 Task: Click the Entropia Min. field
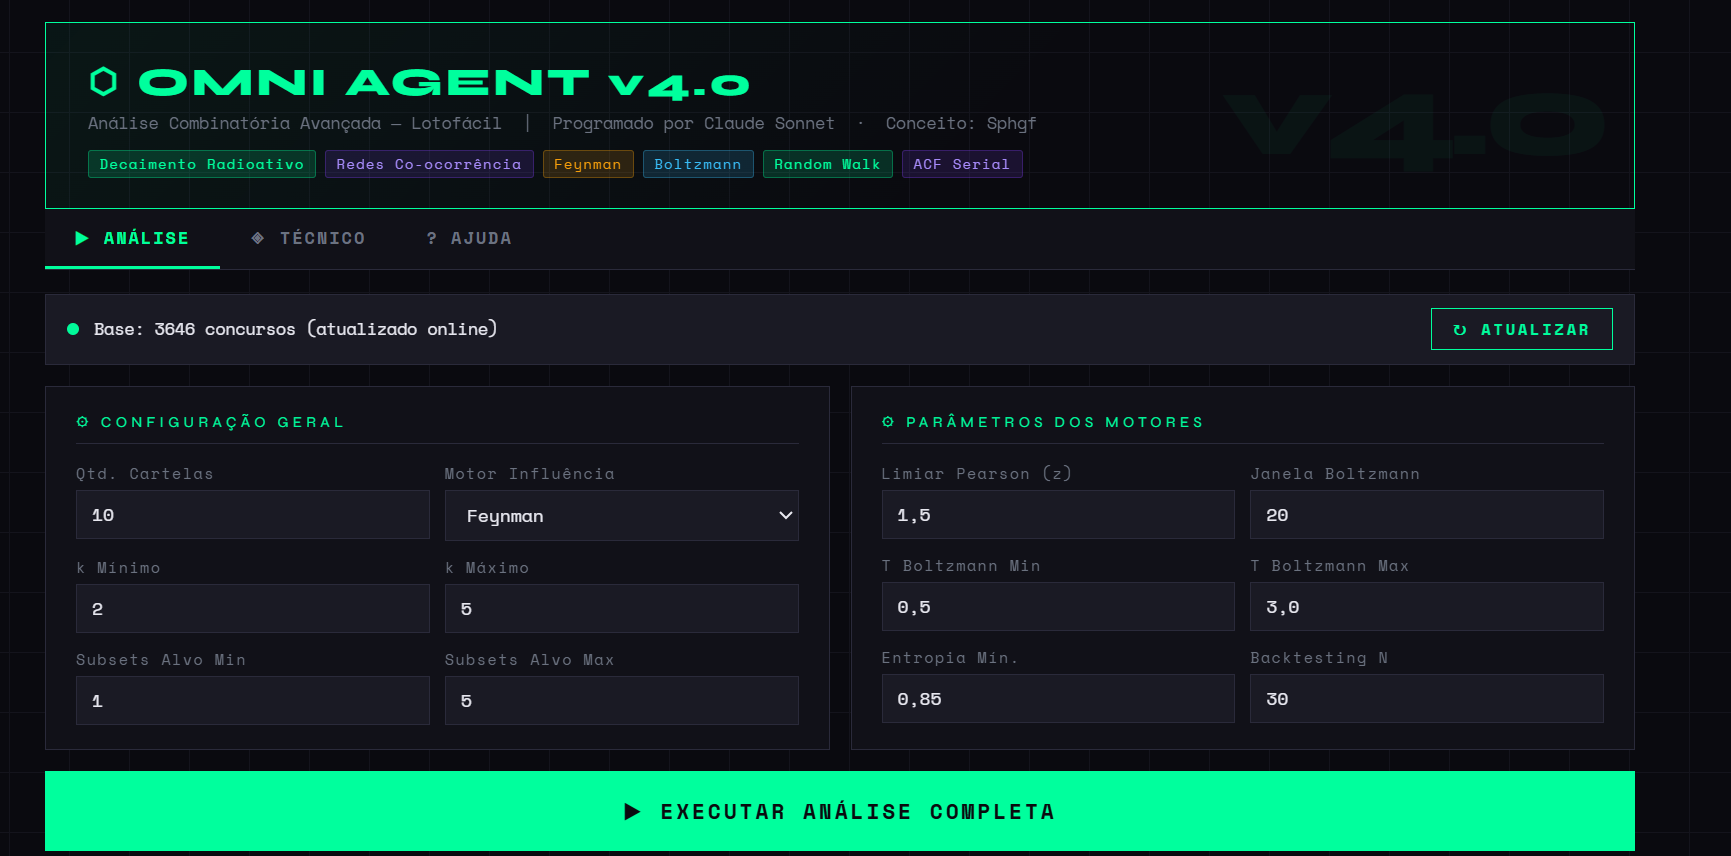pyautogui.click(x=1057, y=699)
